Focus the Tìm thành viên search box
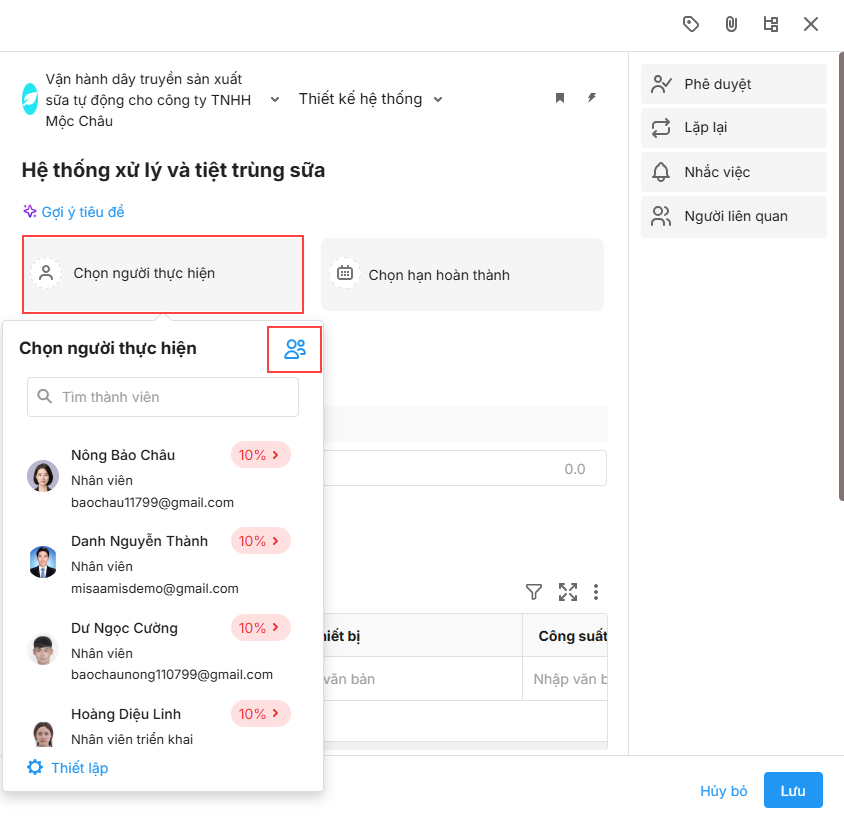The width and height of the screenshot is (844, 822). coord(163,397)
